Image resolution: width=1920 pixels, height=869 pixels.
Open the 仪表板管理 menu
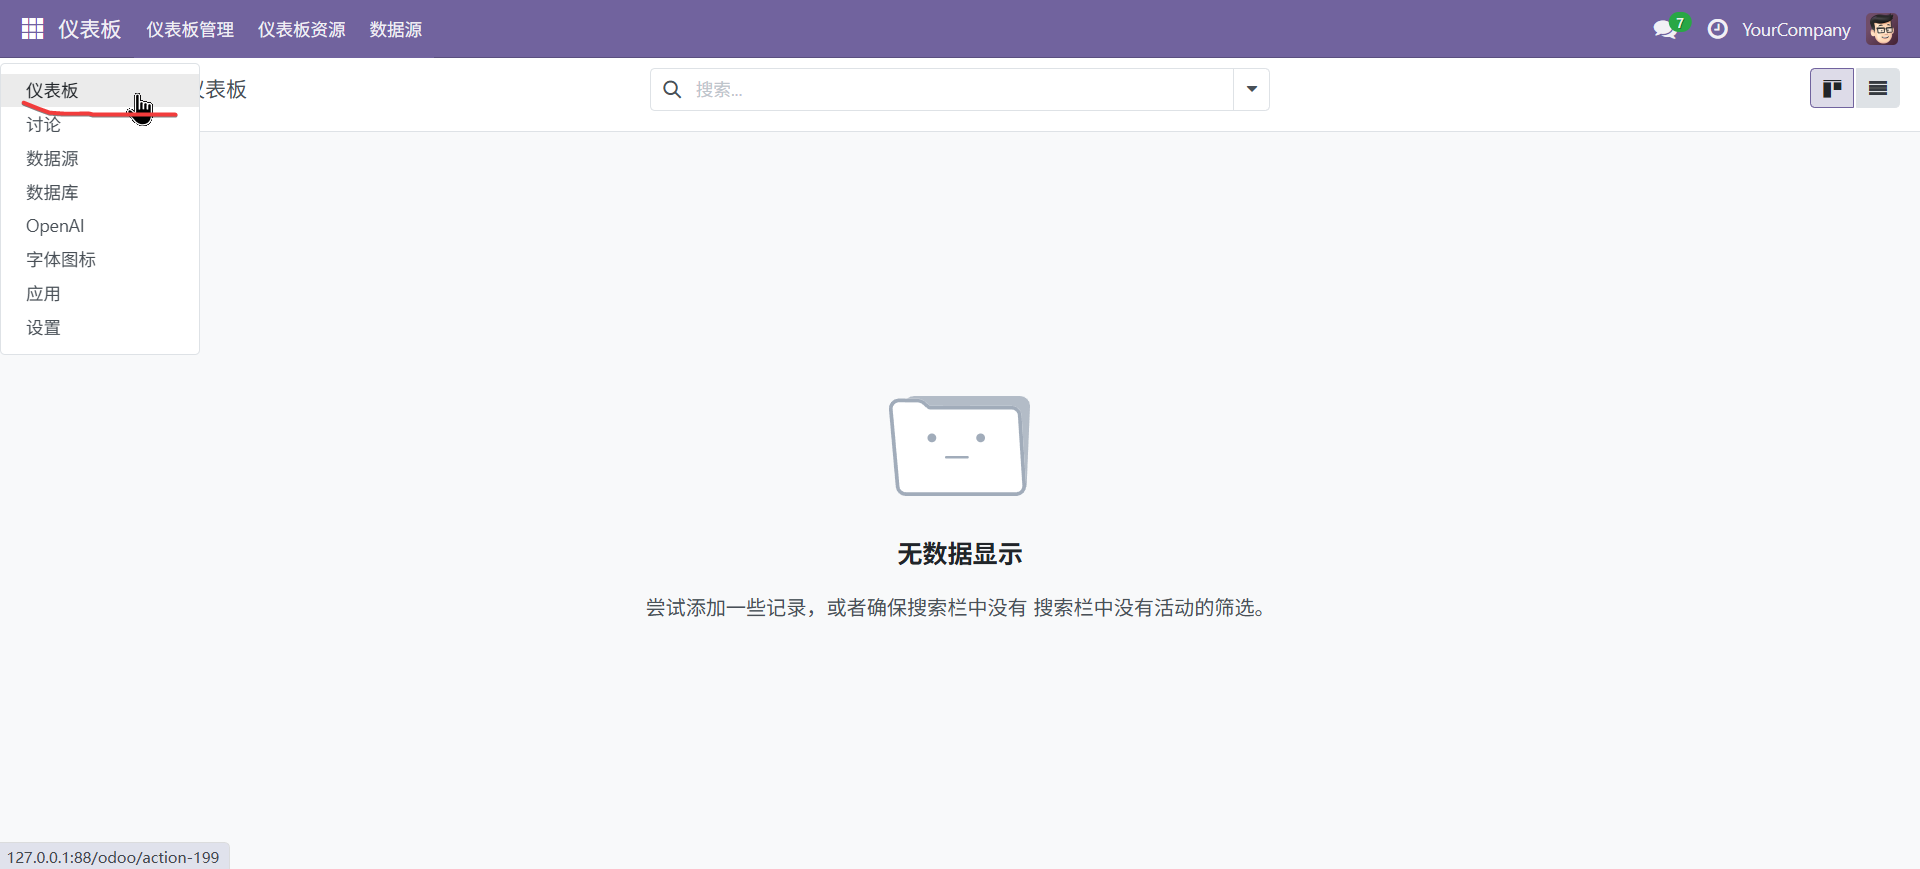click(x=190, y=30)
